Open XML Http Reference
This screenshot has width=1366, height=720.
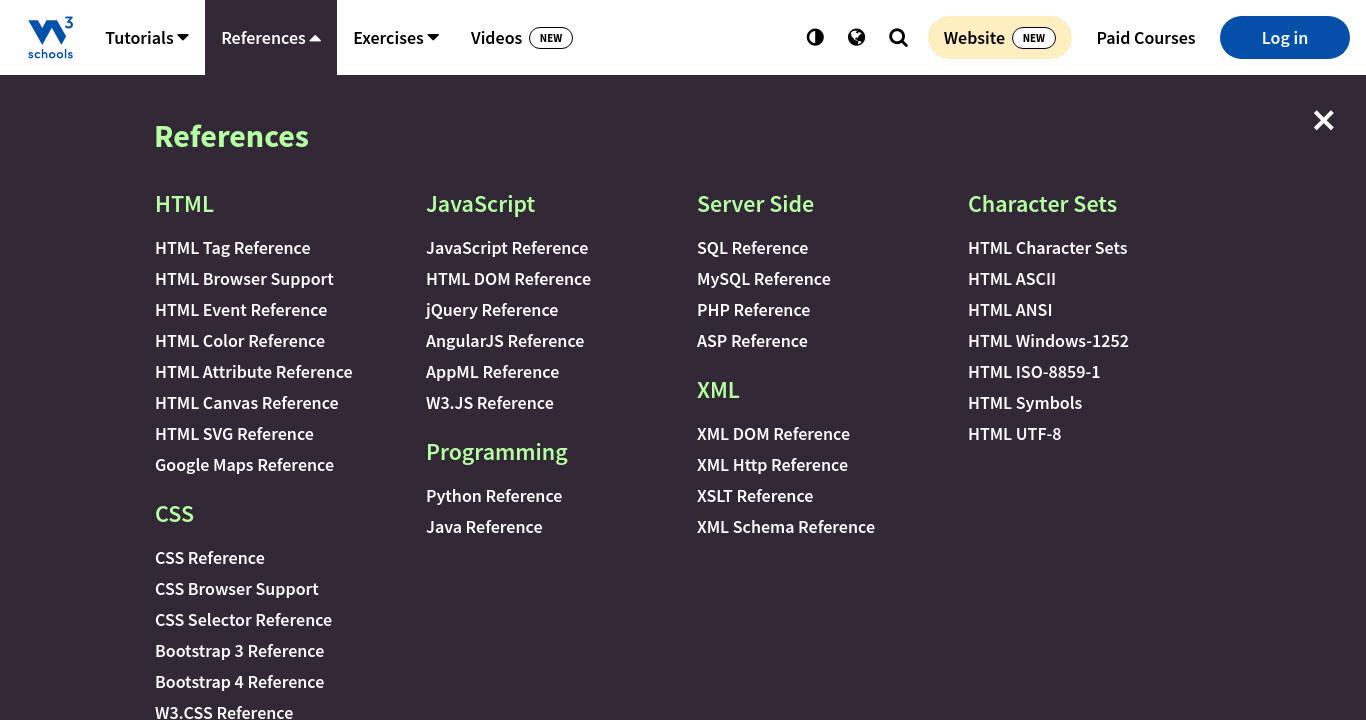pos(772,465)
